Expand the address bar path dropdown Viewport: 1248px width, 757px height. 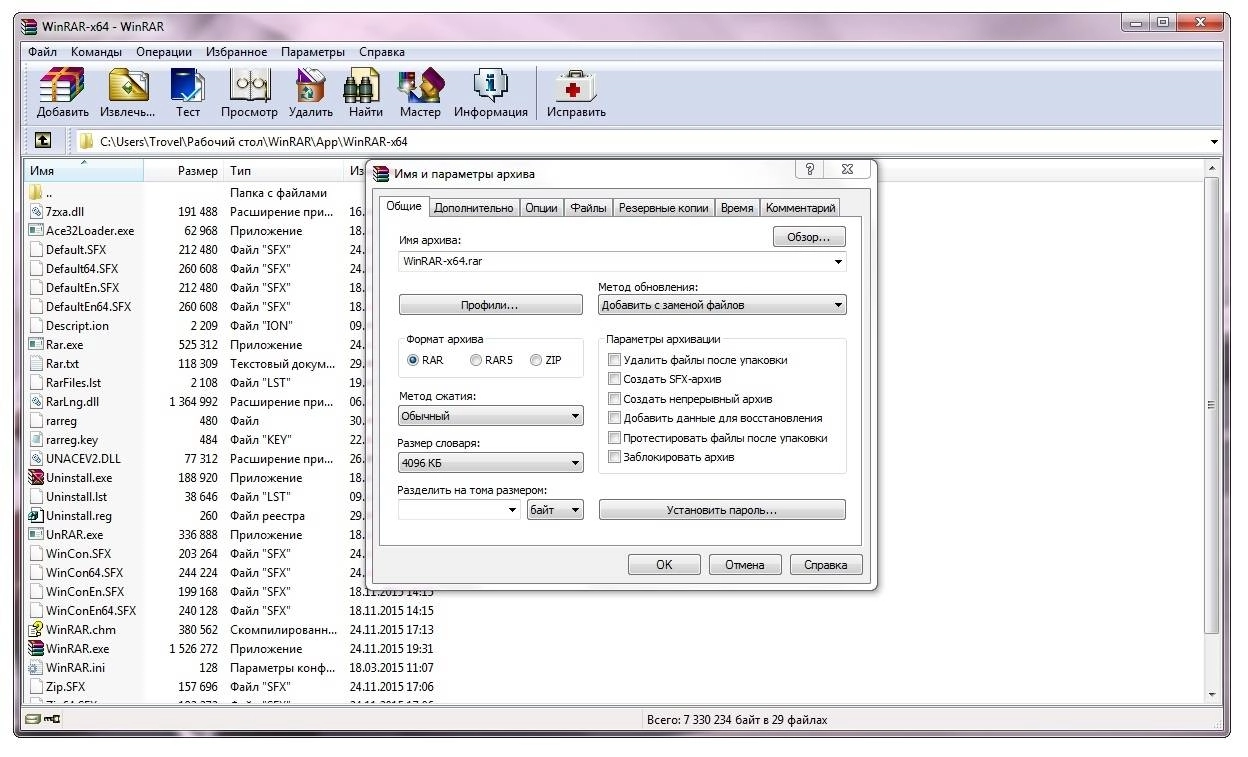click(x=1215, y=142)
